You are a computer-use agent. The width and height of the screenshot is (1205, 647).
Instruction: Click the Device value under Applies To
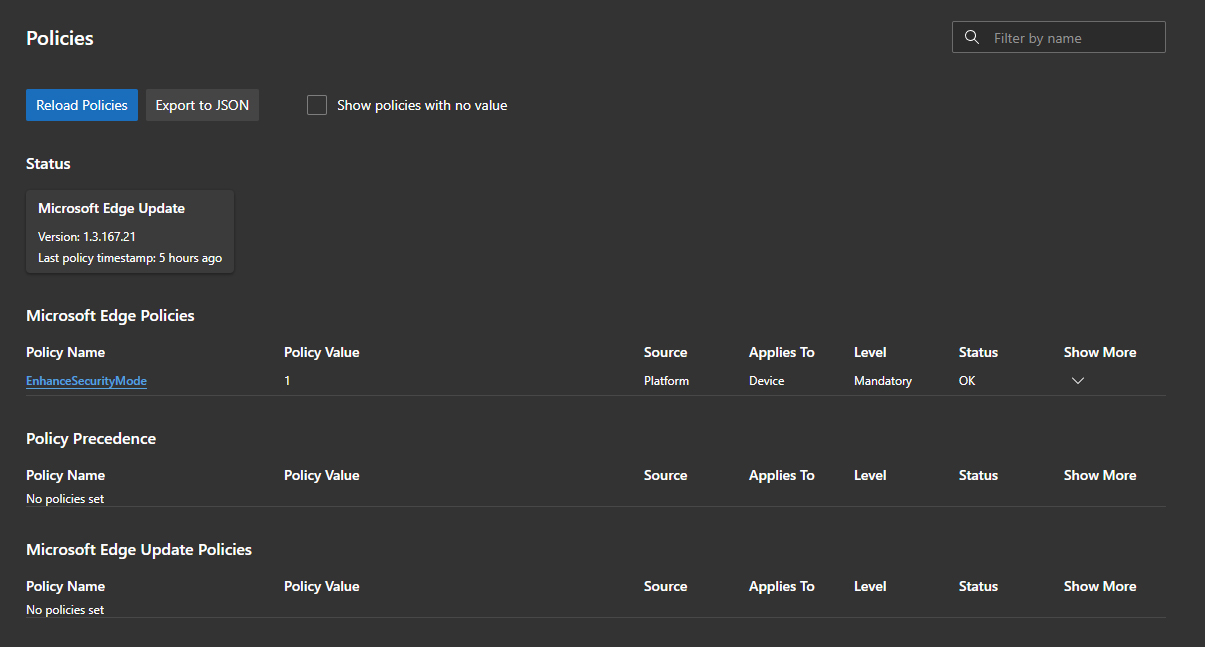coord(768,381)
